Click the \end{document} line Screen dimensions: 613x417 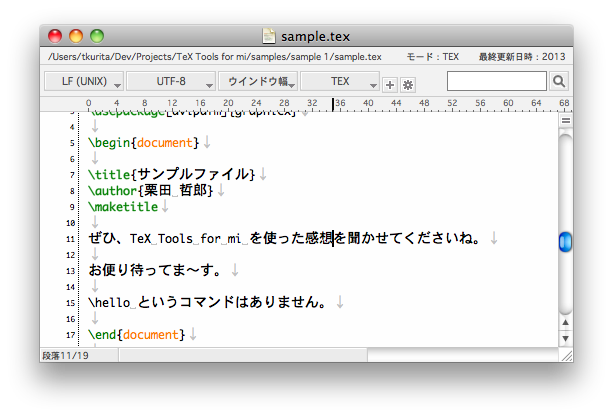(136, 335)
